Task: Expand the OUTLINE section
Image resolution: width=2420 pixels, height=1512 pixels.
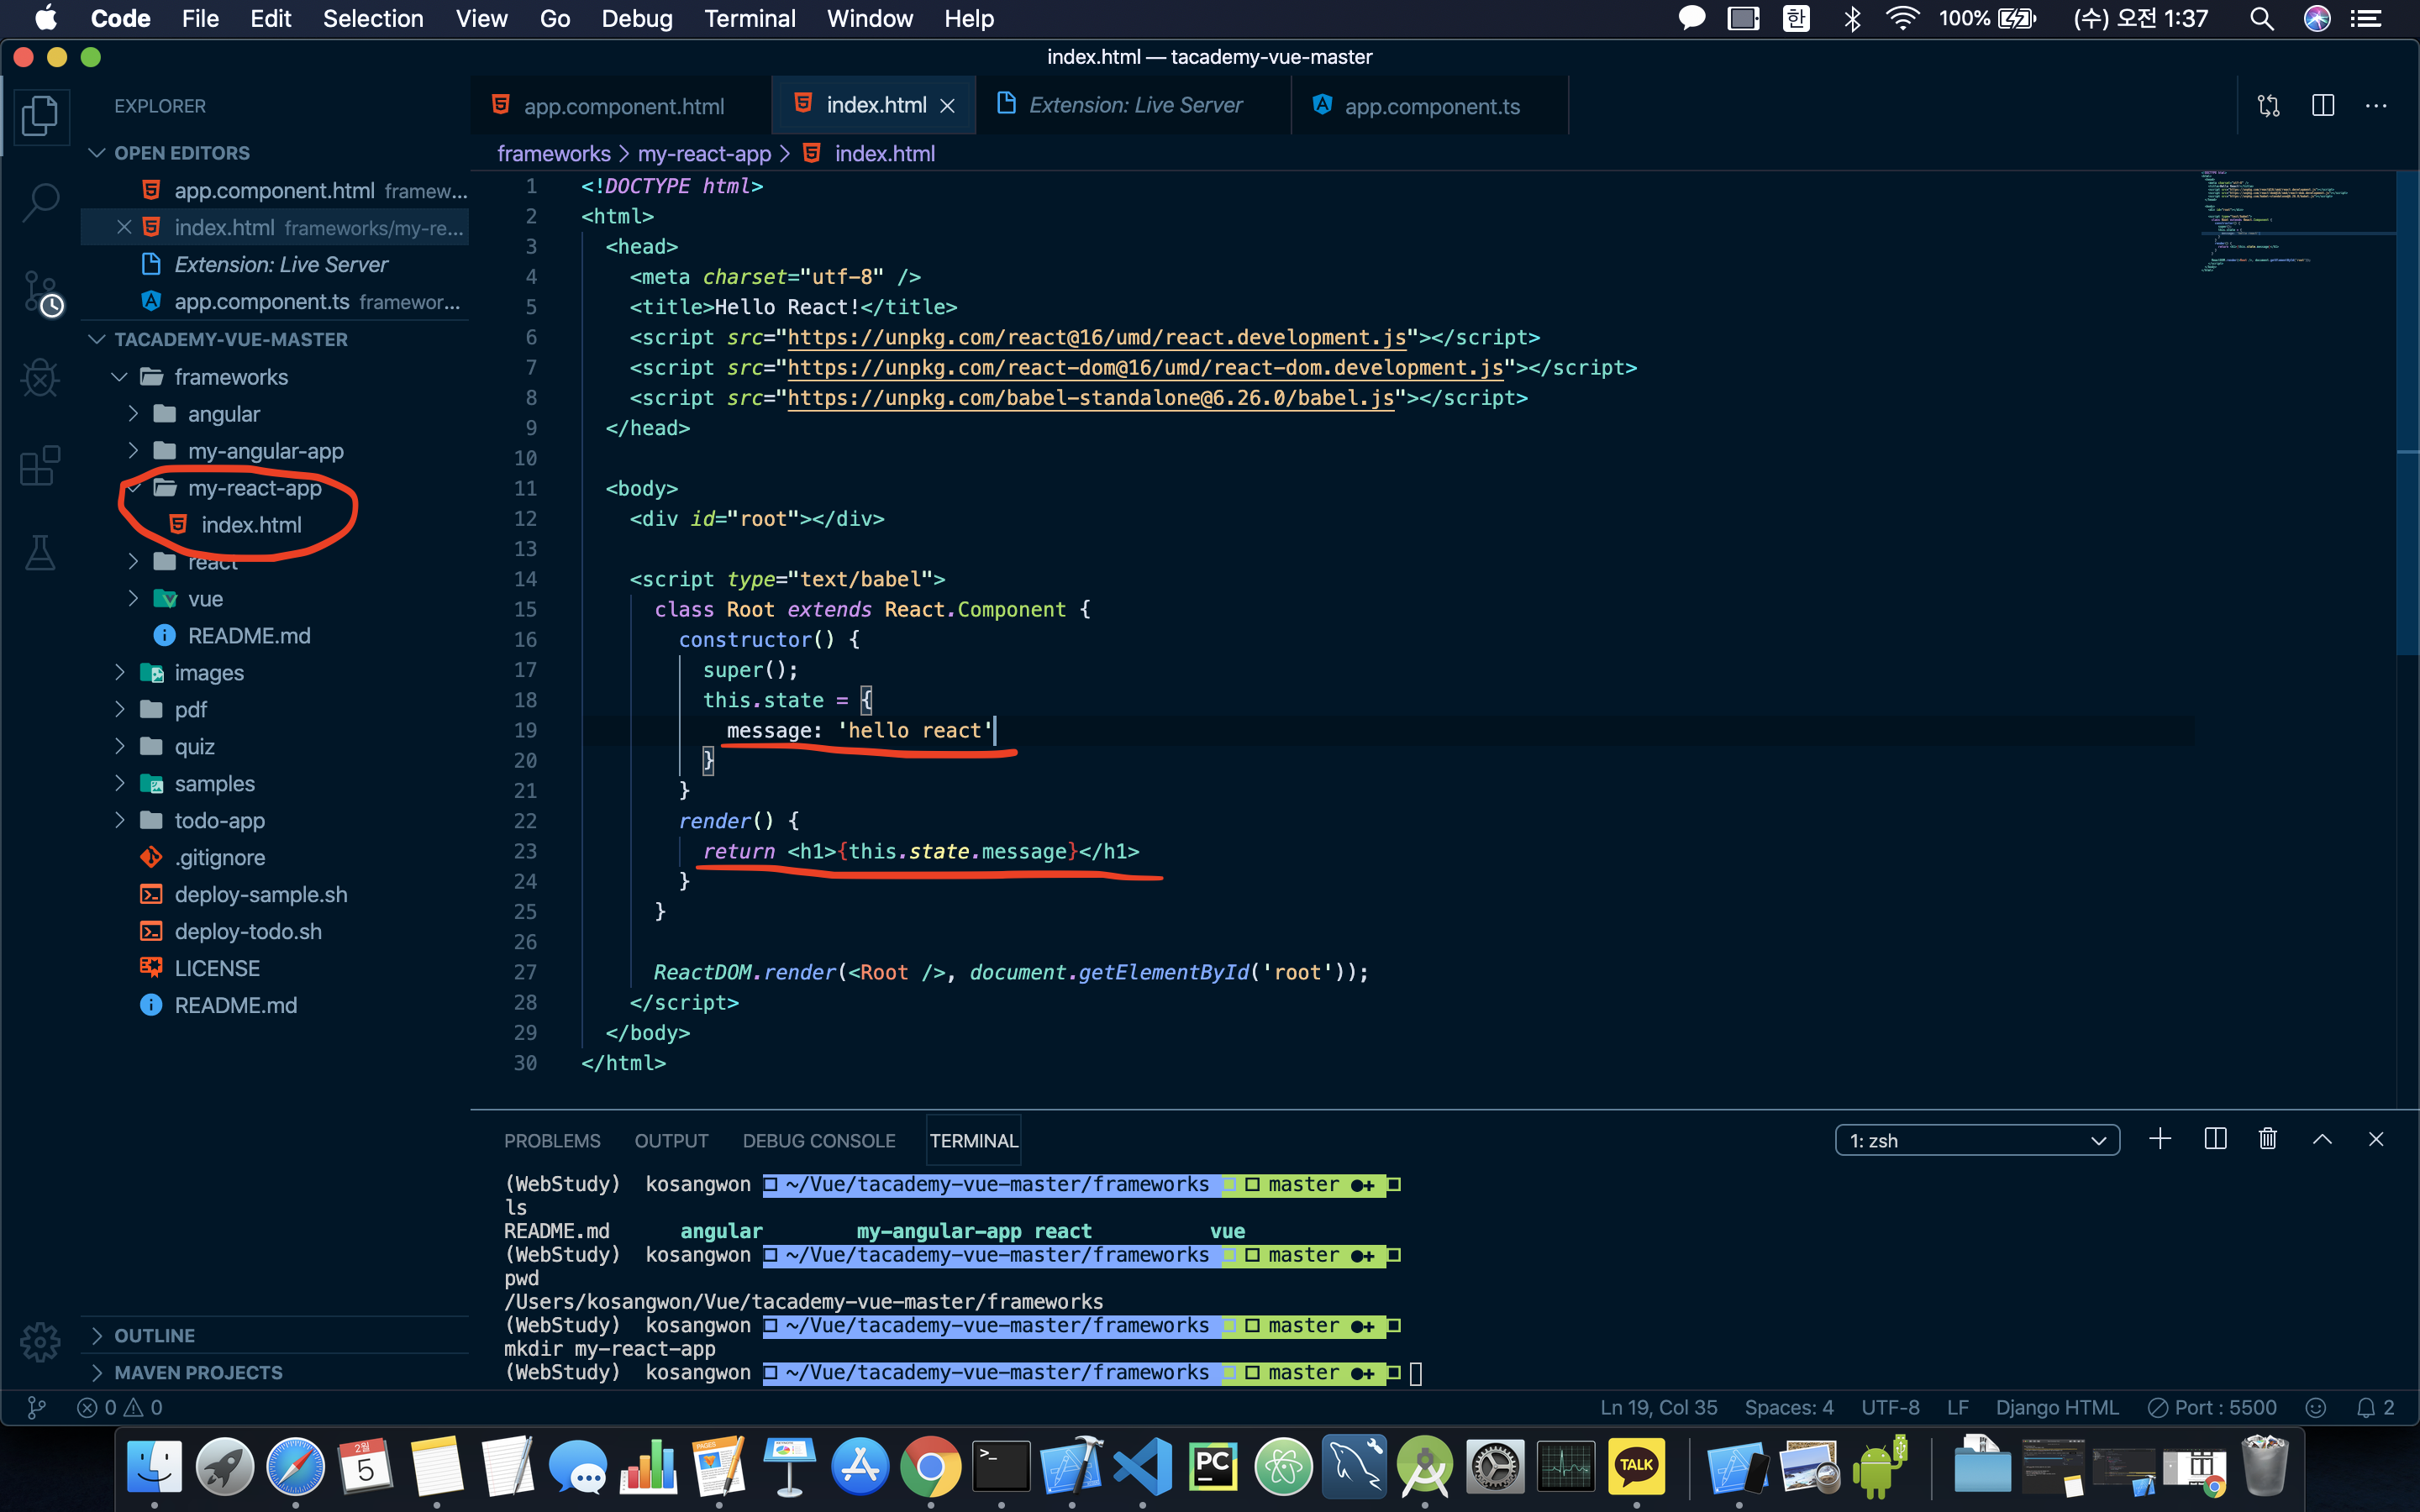Action: point(154,1335)
